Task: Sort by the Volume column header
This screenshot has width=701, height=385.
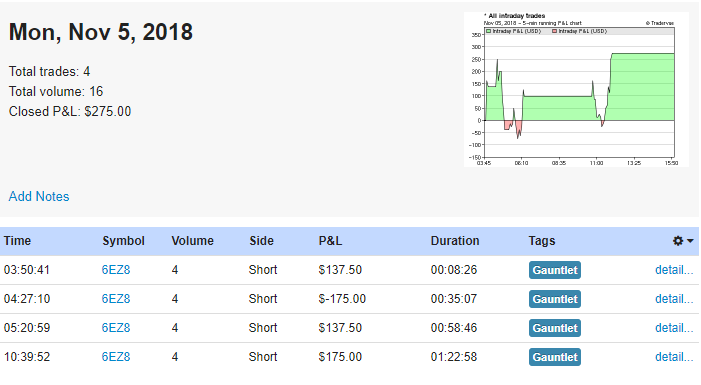Action: [193, 241]
